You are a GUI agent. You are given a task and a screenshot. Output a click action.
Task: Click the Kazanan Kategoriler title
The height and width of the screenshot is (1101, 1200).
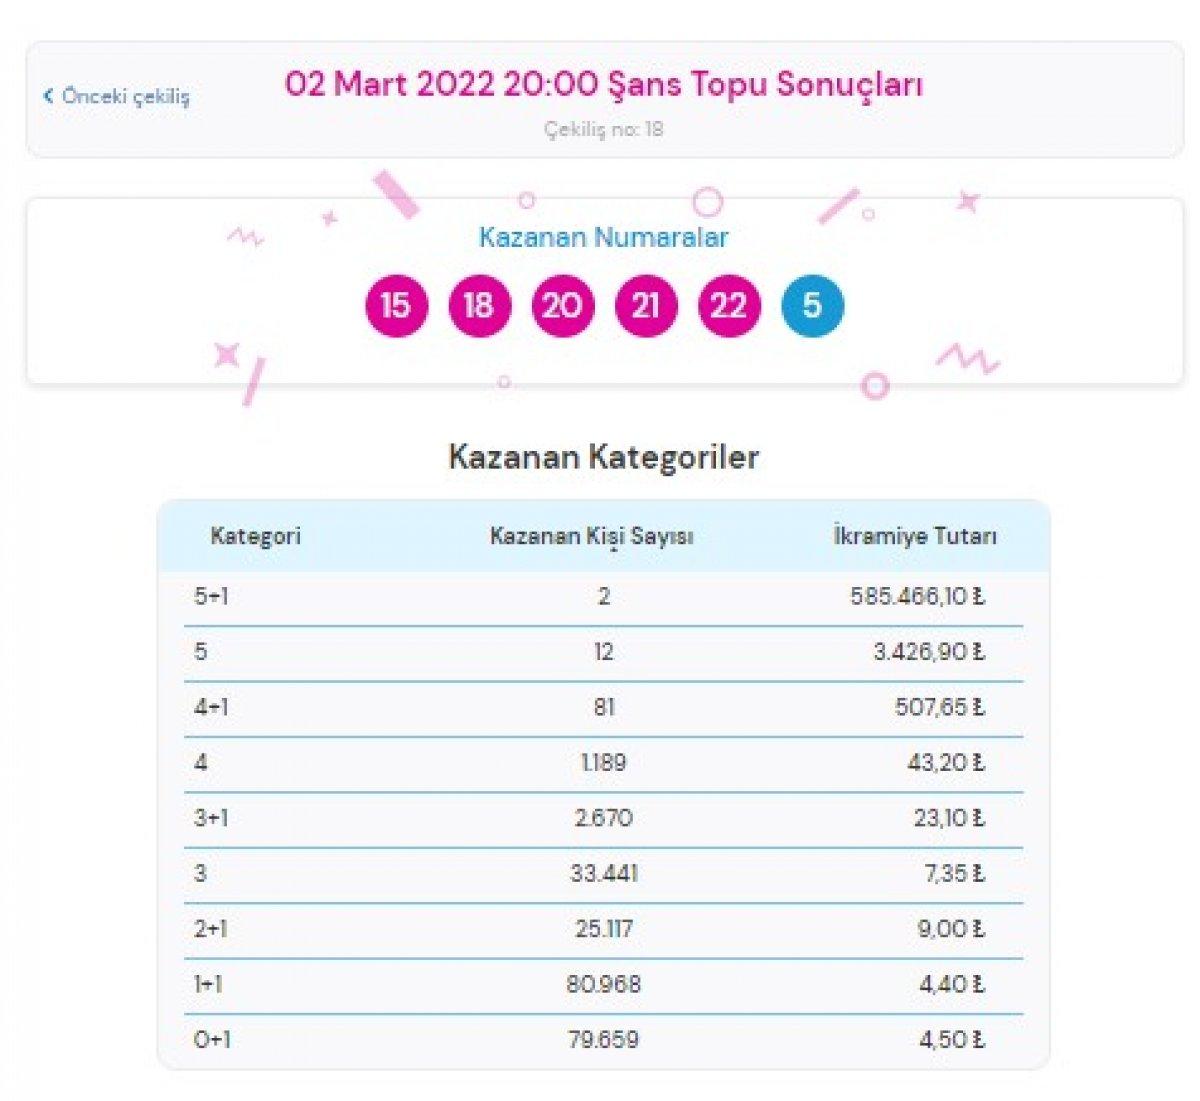click(x=604, y=456)
